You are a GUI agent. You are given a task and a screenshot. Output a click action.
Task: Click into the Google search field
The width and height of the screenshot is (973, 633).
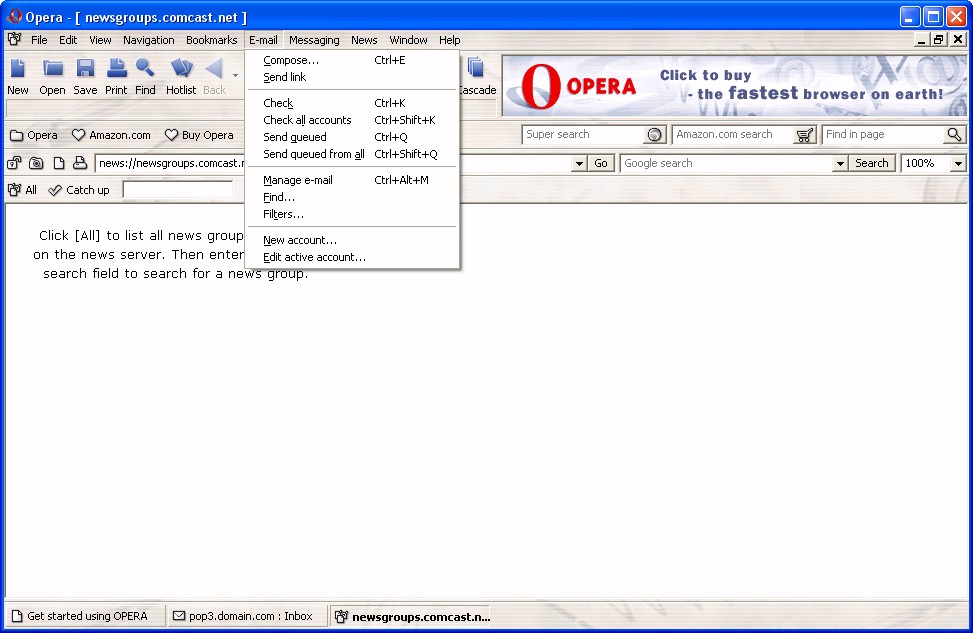click(726, 163)
